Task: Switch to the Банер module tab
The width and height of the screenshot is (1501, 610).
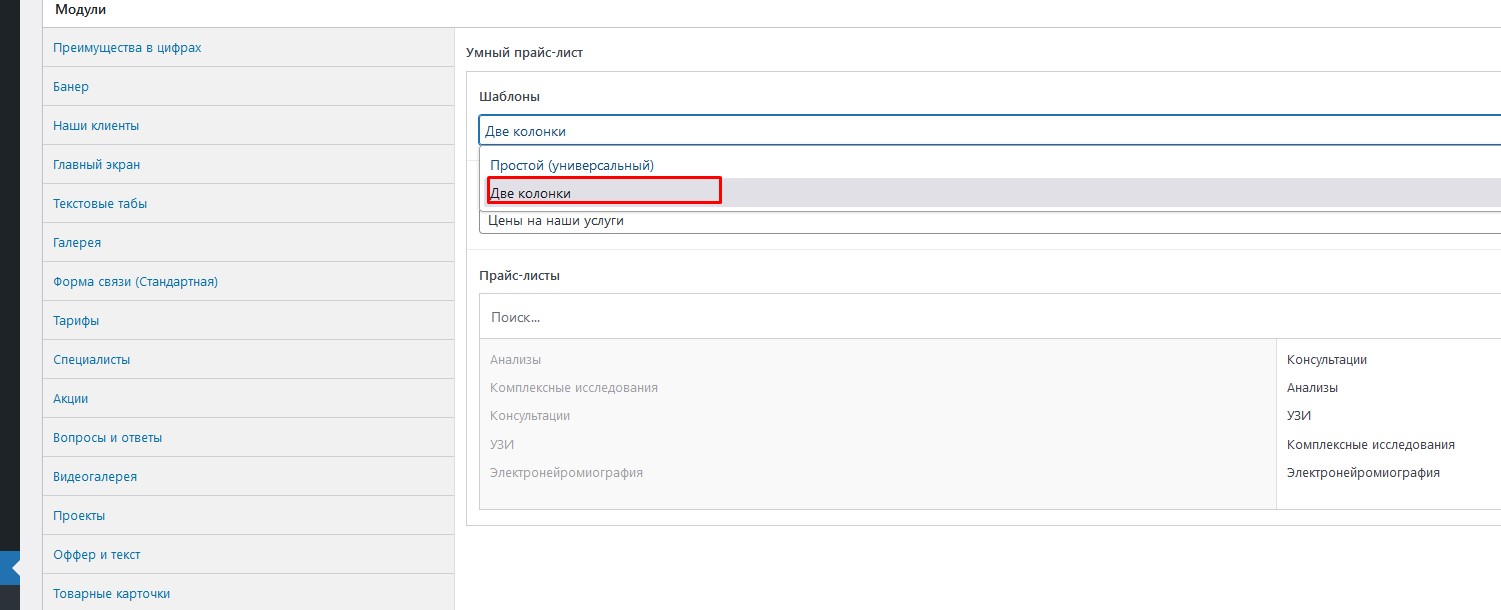Action: (x=71, y=87)
